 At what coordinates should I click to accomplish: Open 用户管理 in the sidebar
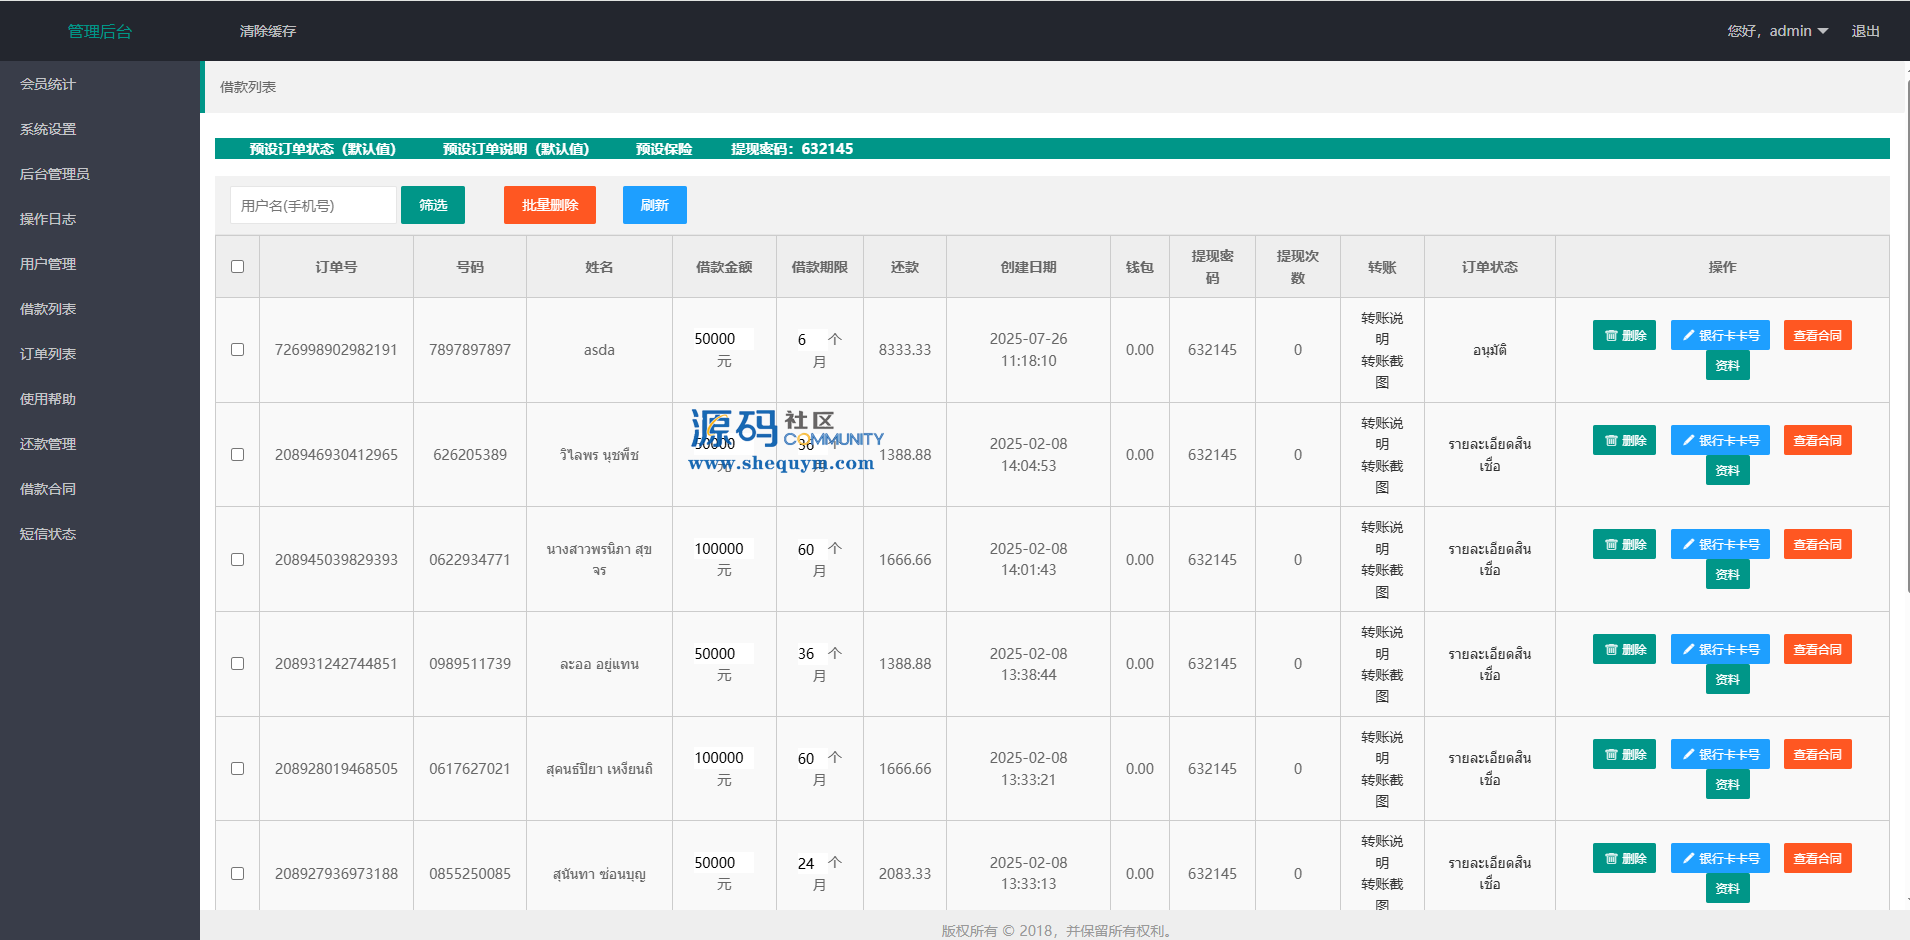[x=48, y=264]
